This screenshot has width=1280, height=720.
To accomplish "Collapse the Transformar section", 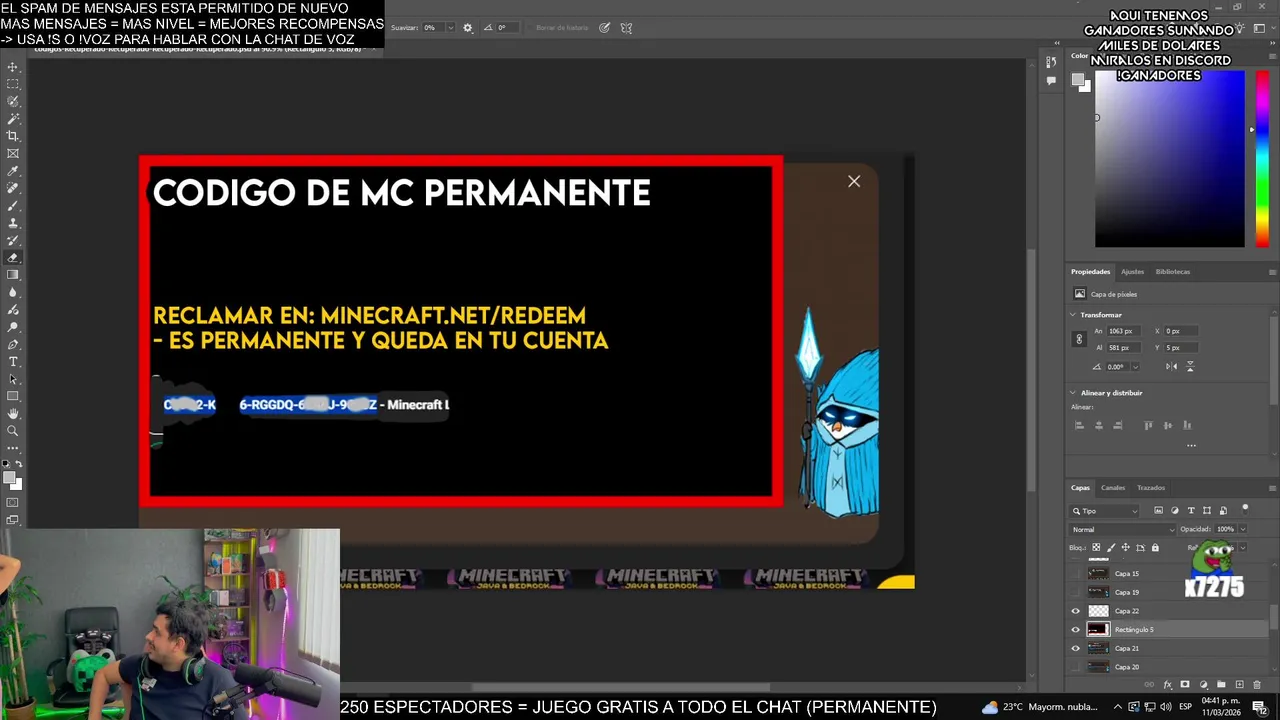I will click(x=1073, y=315).
